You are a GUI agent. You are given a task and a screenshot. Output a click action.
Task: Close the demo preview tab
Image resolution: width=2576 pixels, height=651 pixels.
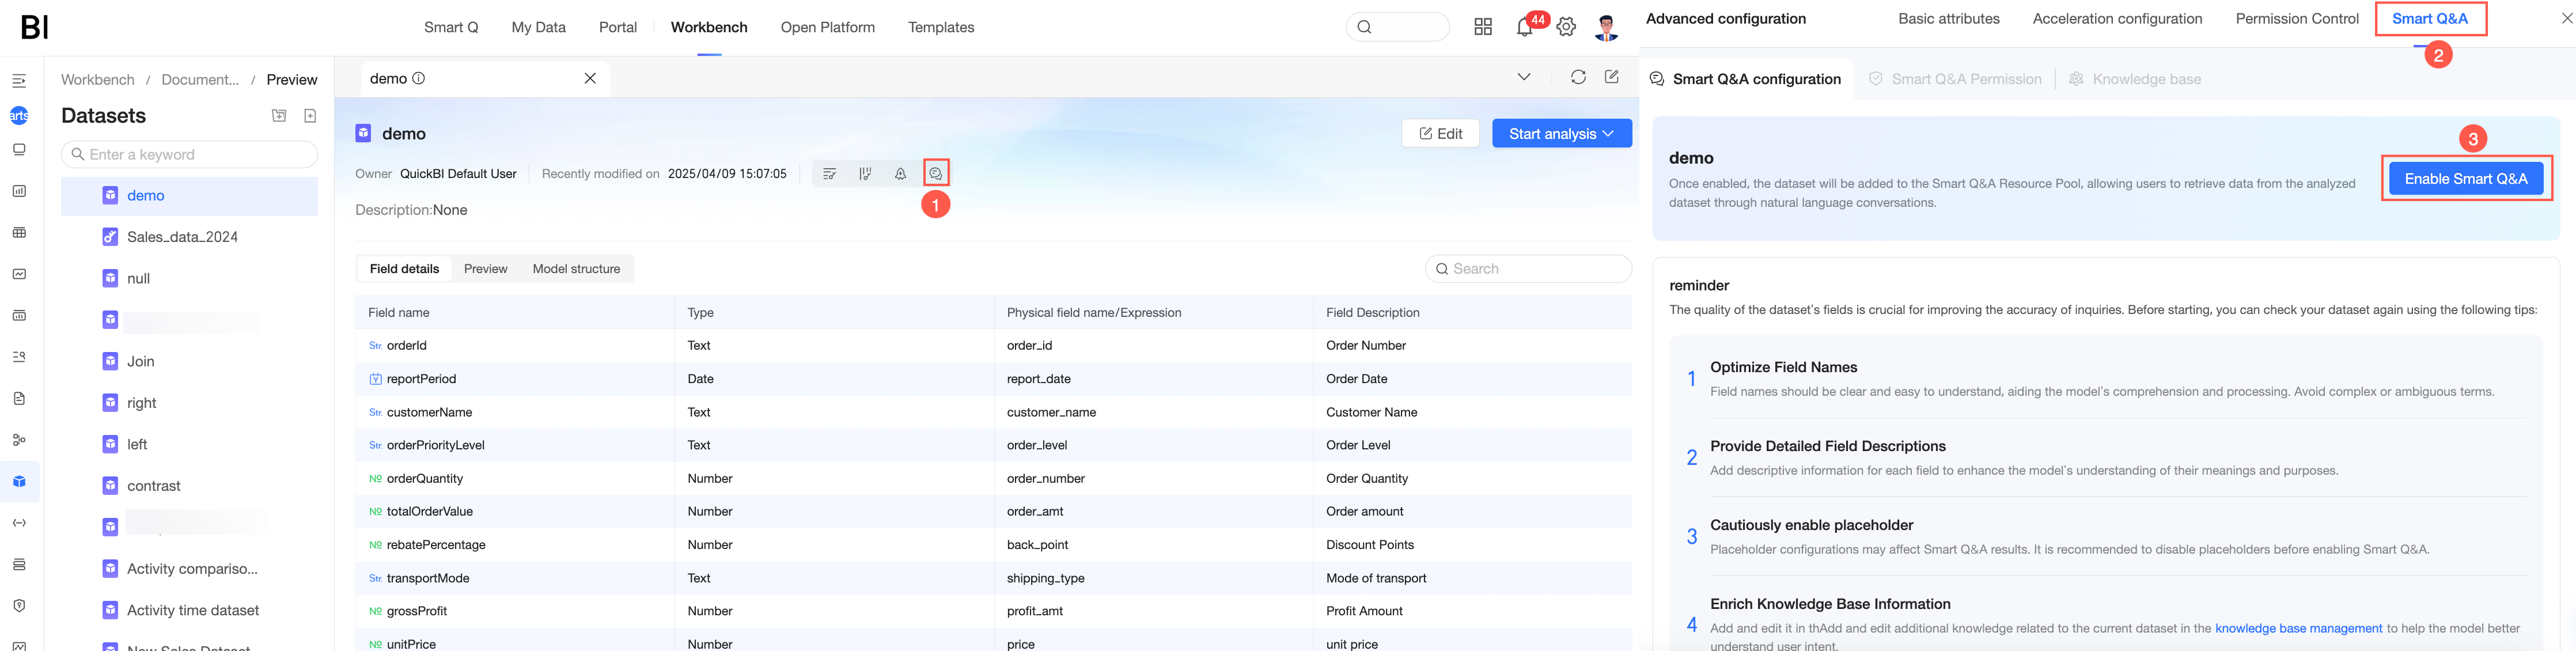(590, 78)
